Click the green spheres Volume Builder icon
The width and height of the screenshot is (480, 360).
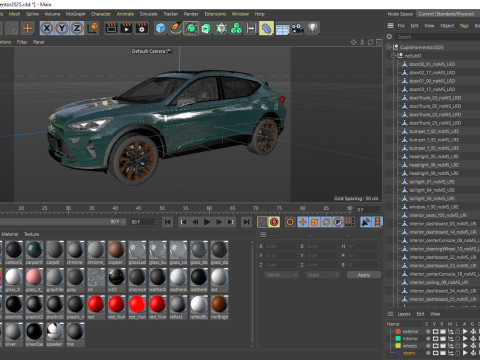pos(236,28)
